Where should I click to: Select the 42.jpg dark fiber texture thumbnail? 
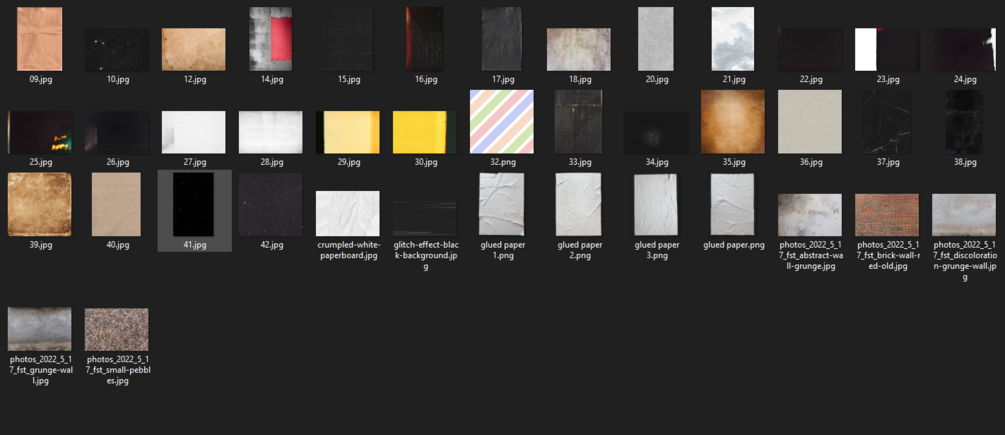(x=270, y=204)
